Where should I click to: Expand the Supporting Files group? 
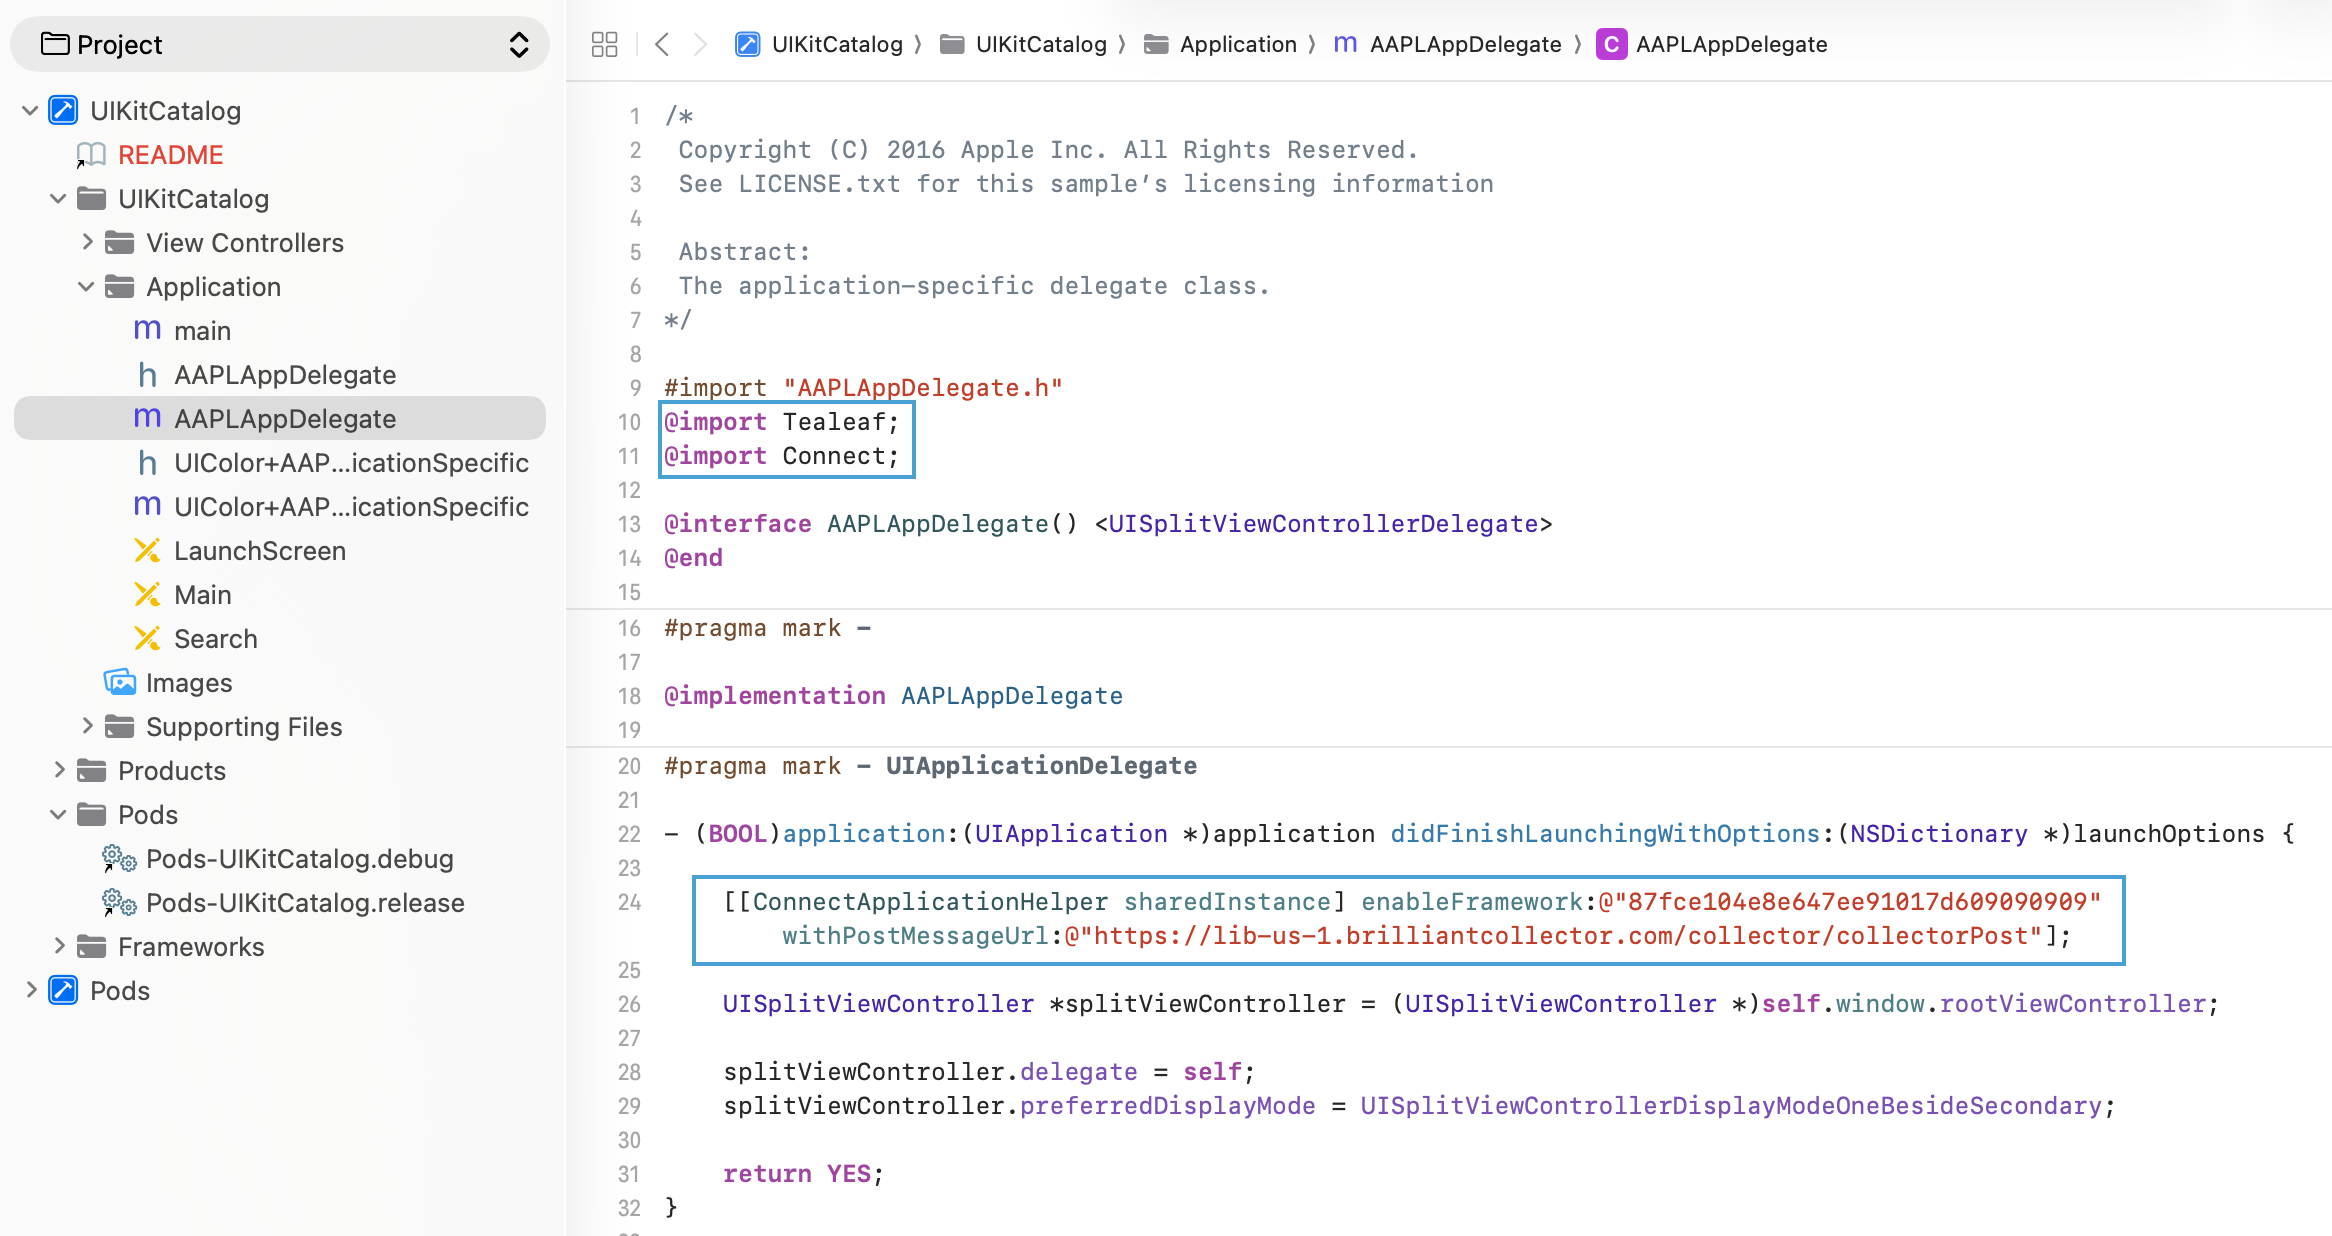tap(87, 726)
